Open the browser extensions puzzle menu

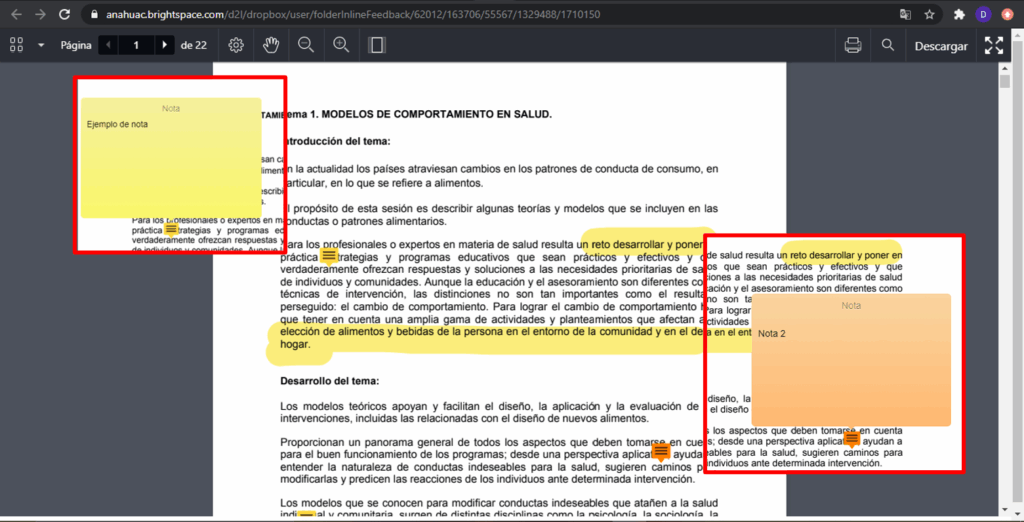pos(960,15)
